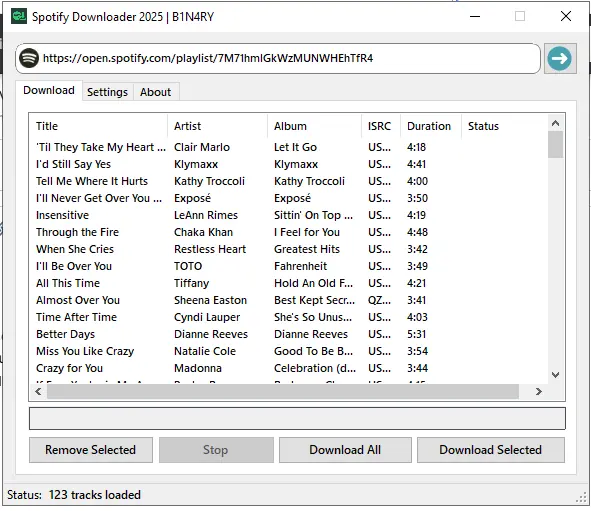Click artist Madonna cell

pos(198,368)
